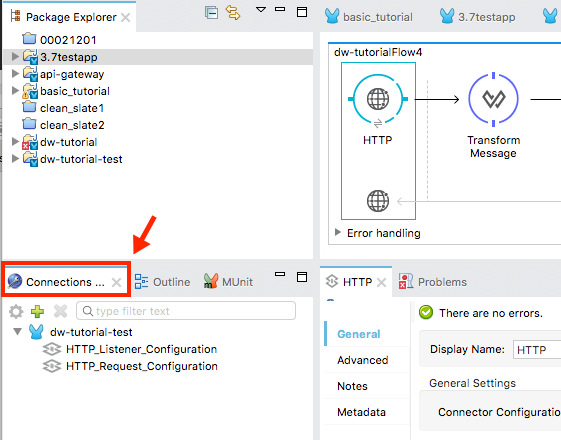Click the dw-tutorial project icon with error
This screenshot has width=561, height=440.
coord(30,142)
